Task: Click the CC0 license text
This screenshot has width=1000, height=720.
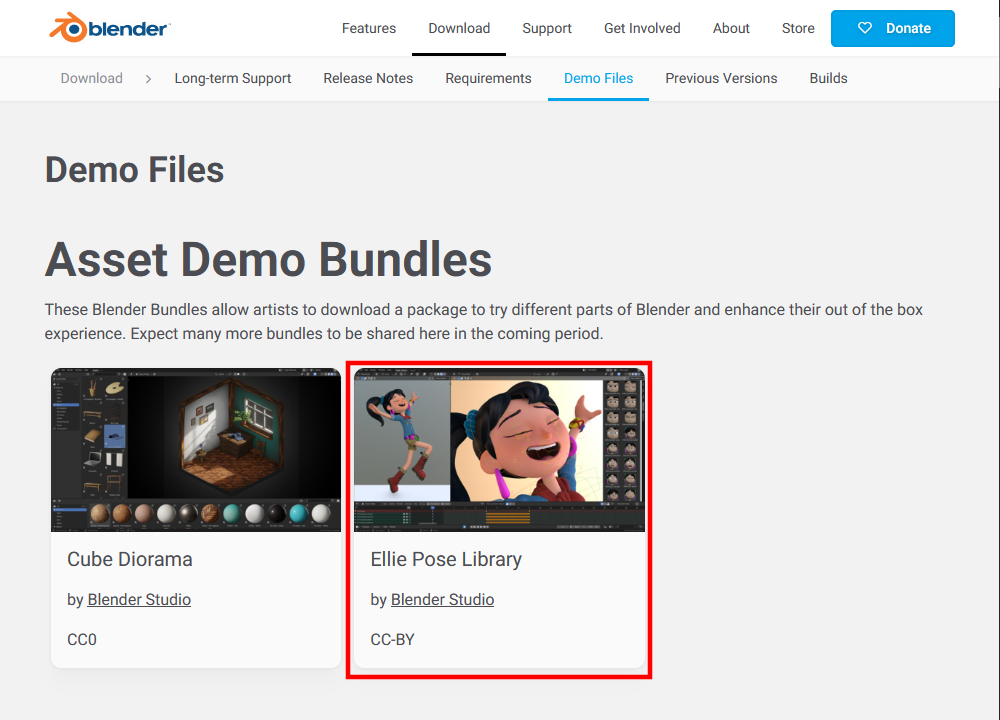Action: [x=82, y=640]
